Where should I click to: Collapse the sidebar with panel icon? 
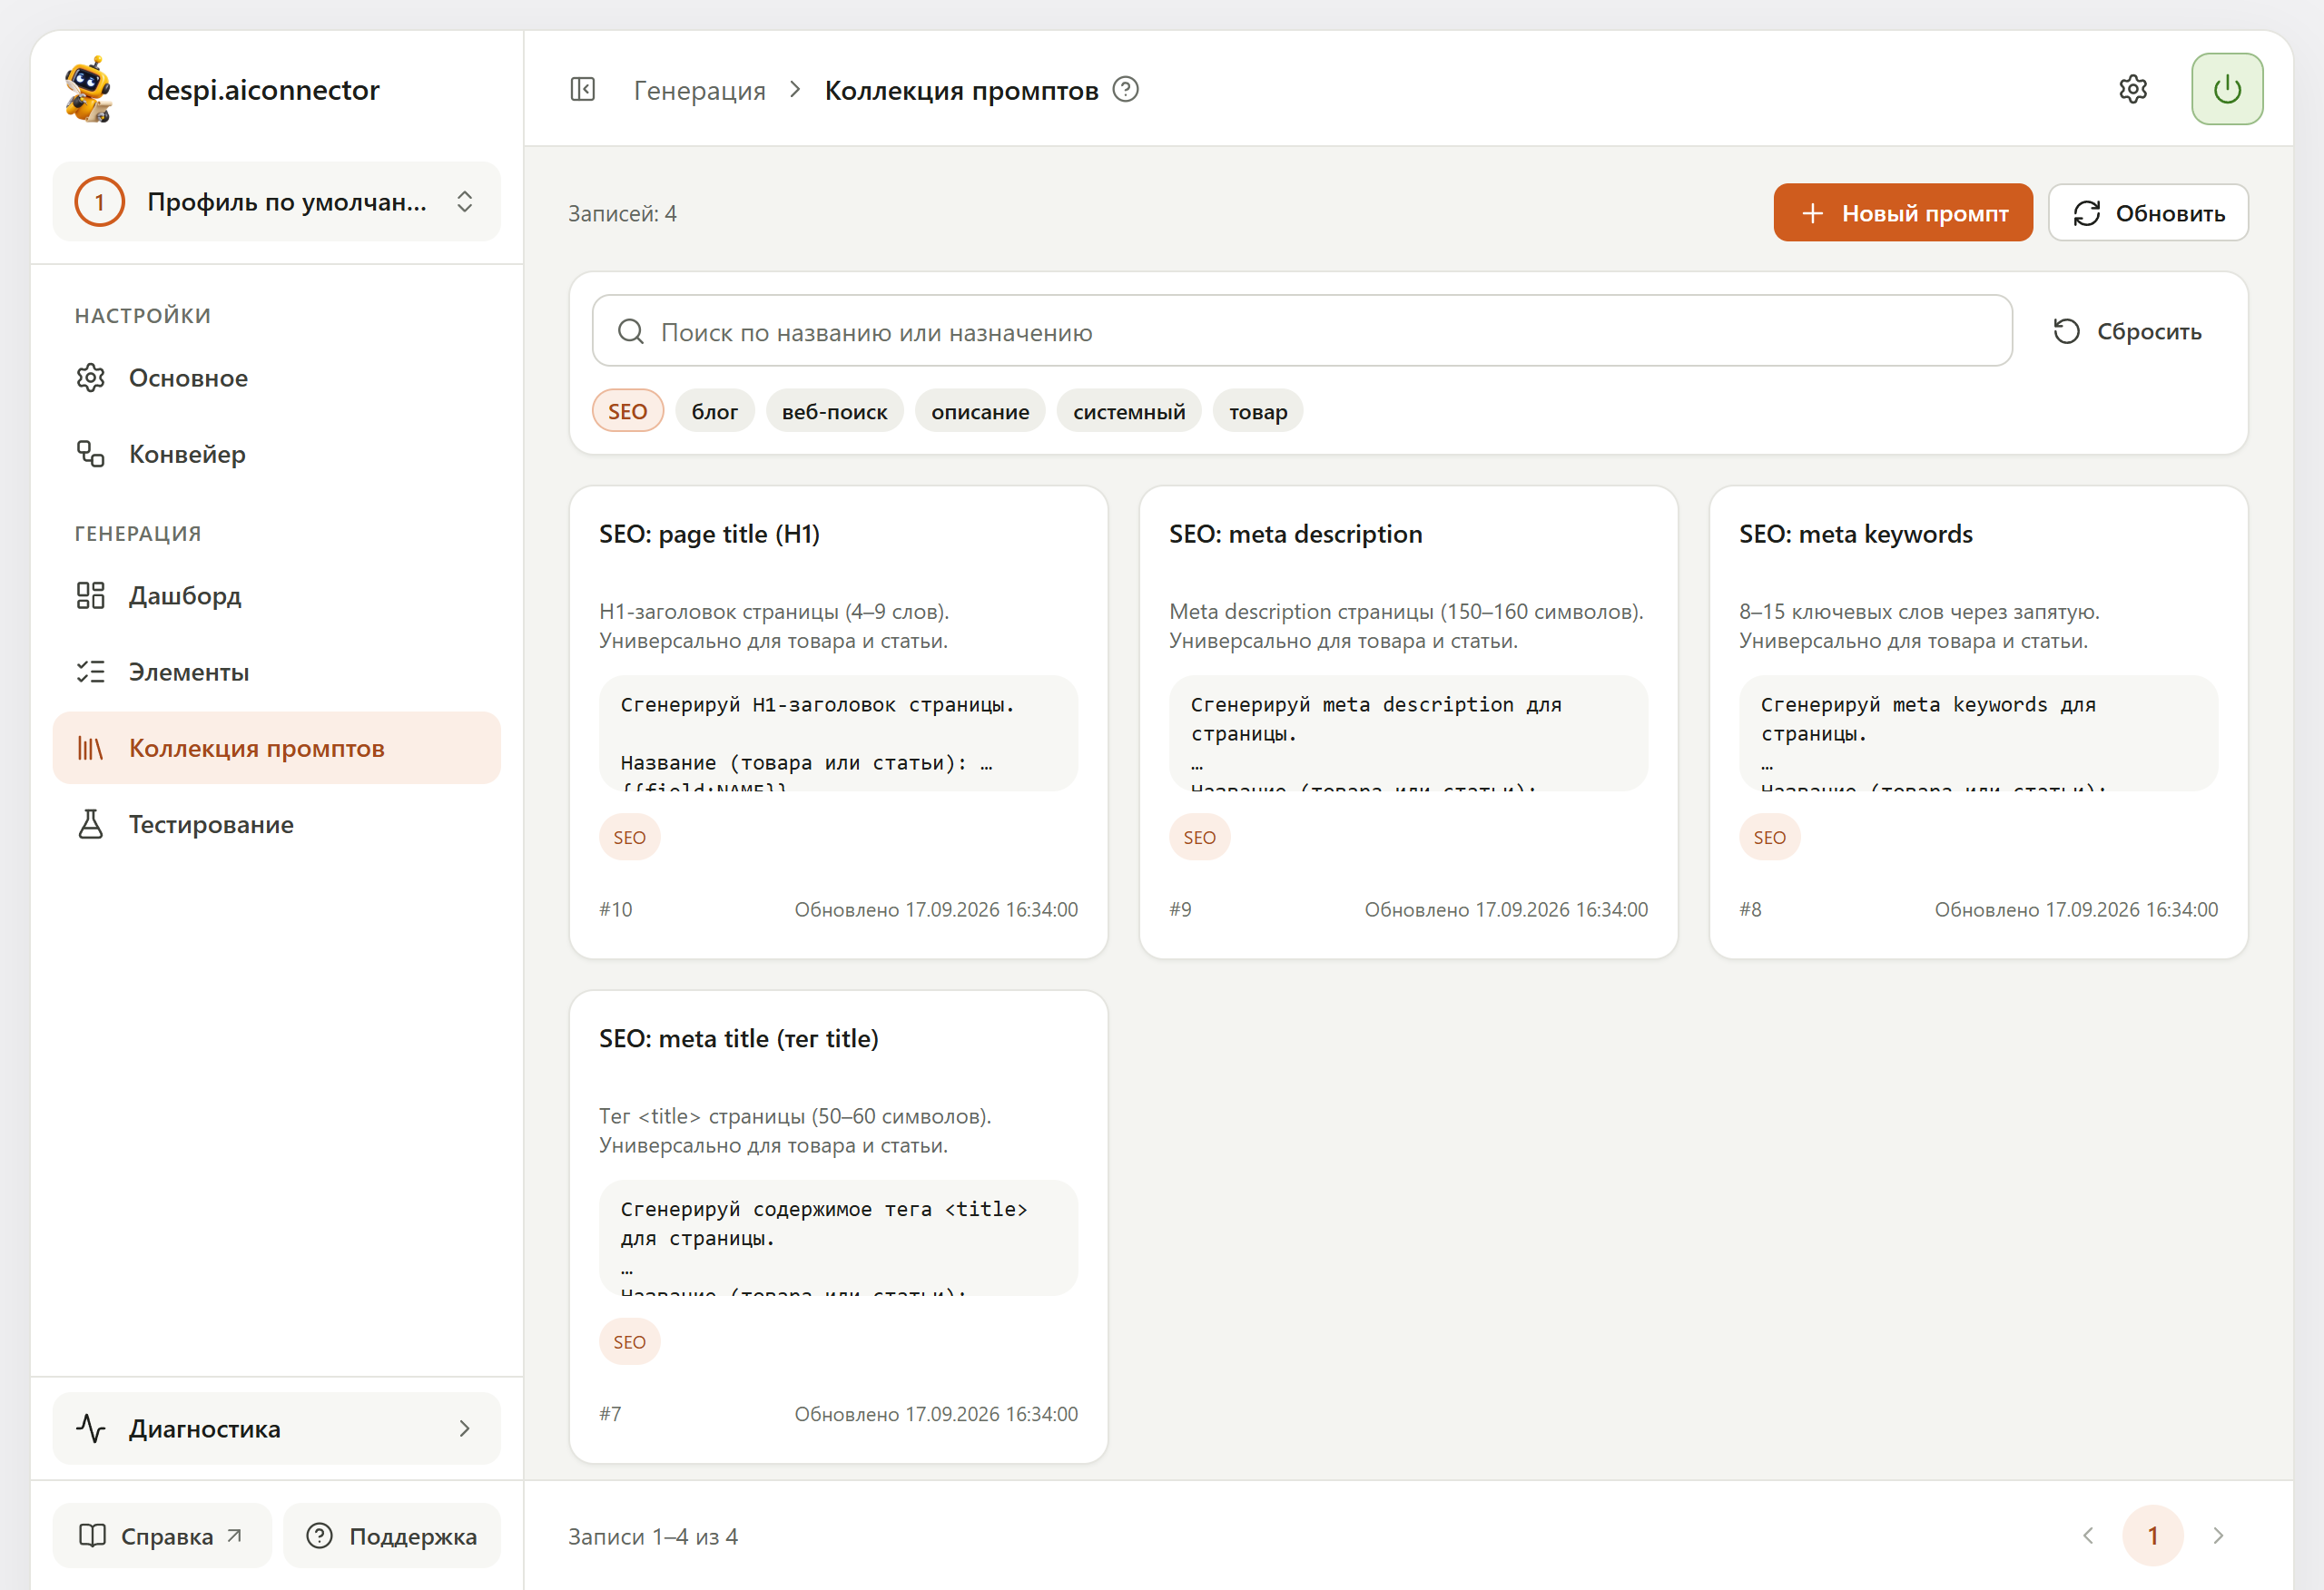[x=582, y=90]
